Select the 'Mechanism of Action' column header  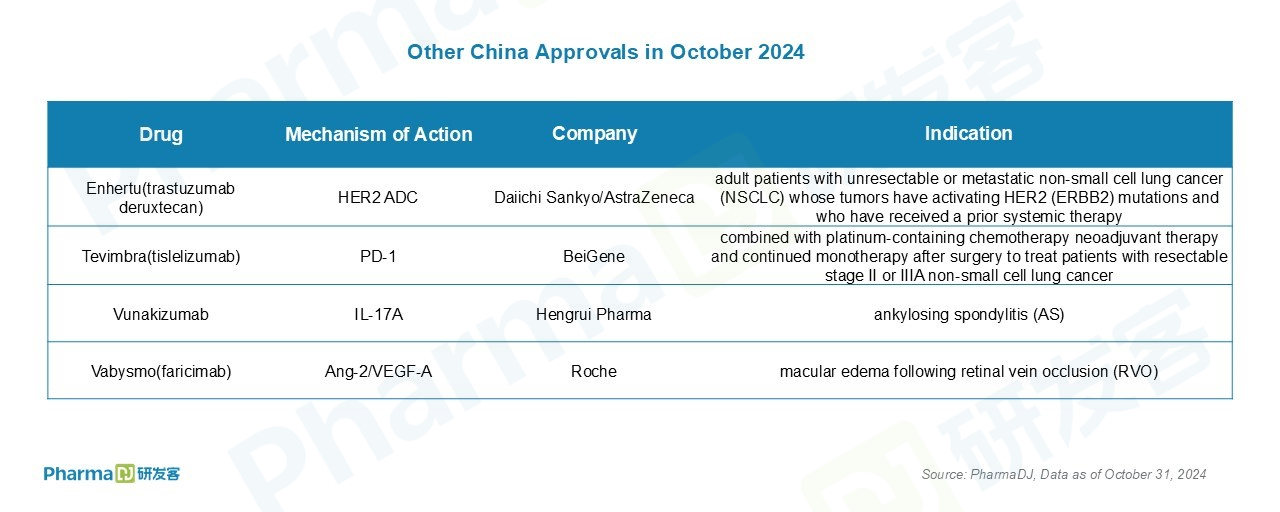click(379, 134)
